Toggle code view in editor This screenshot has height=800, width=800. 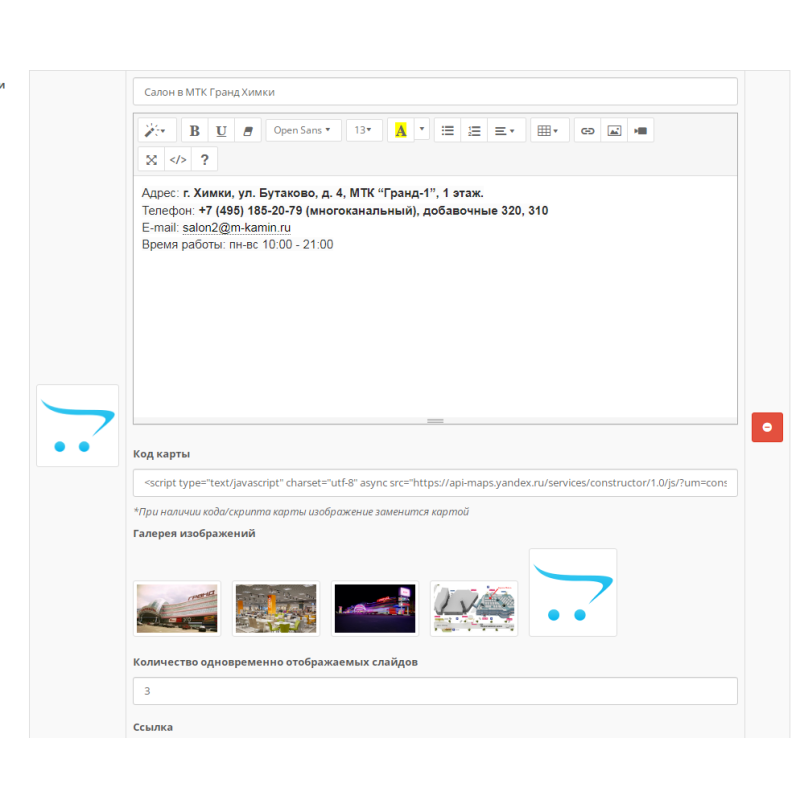click(x=178, y=160)
